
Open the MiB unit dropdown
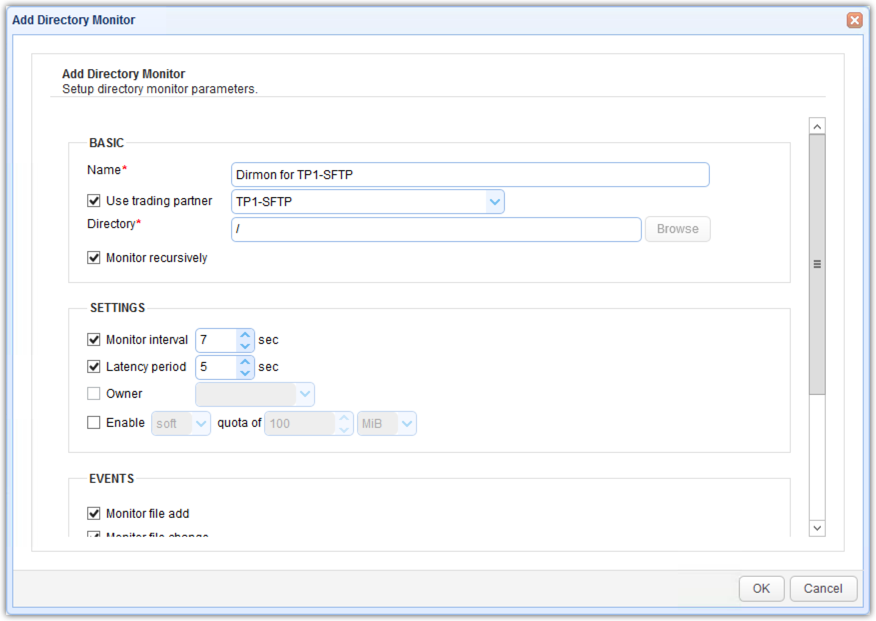406,422
